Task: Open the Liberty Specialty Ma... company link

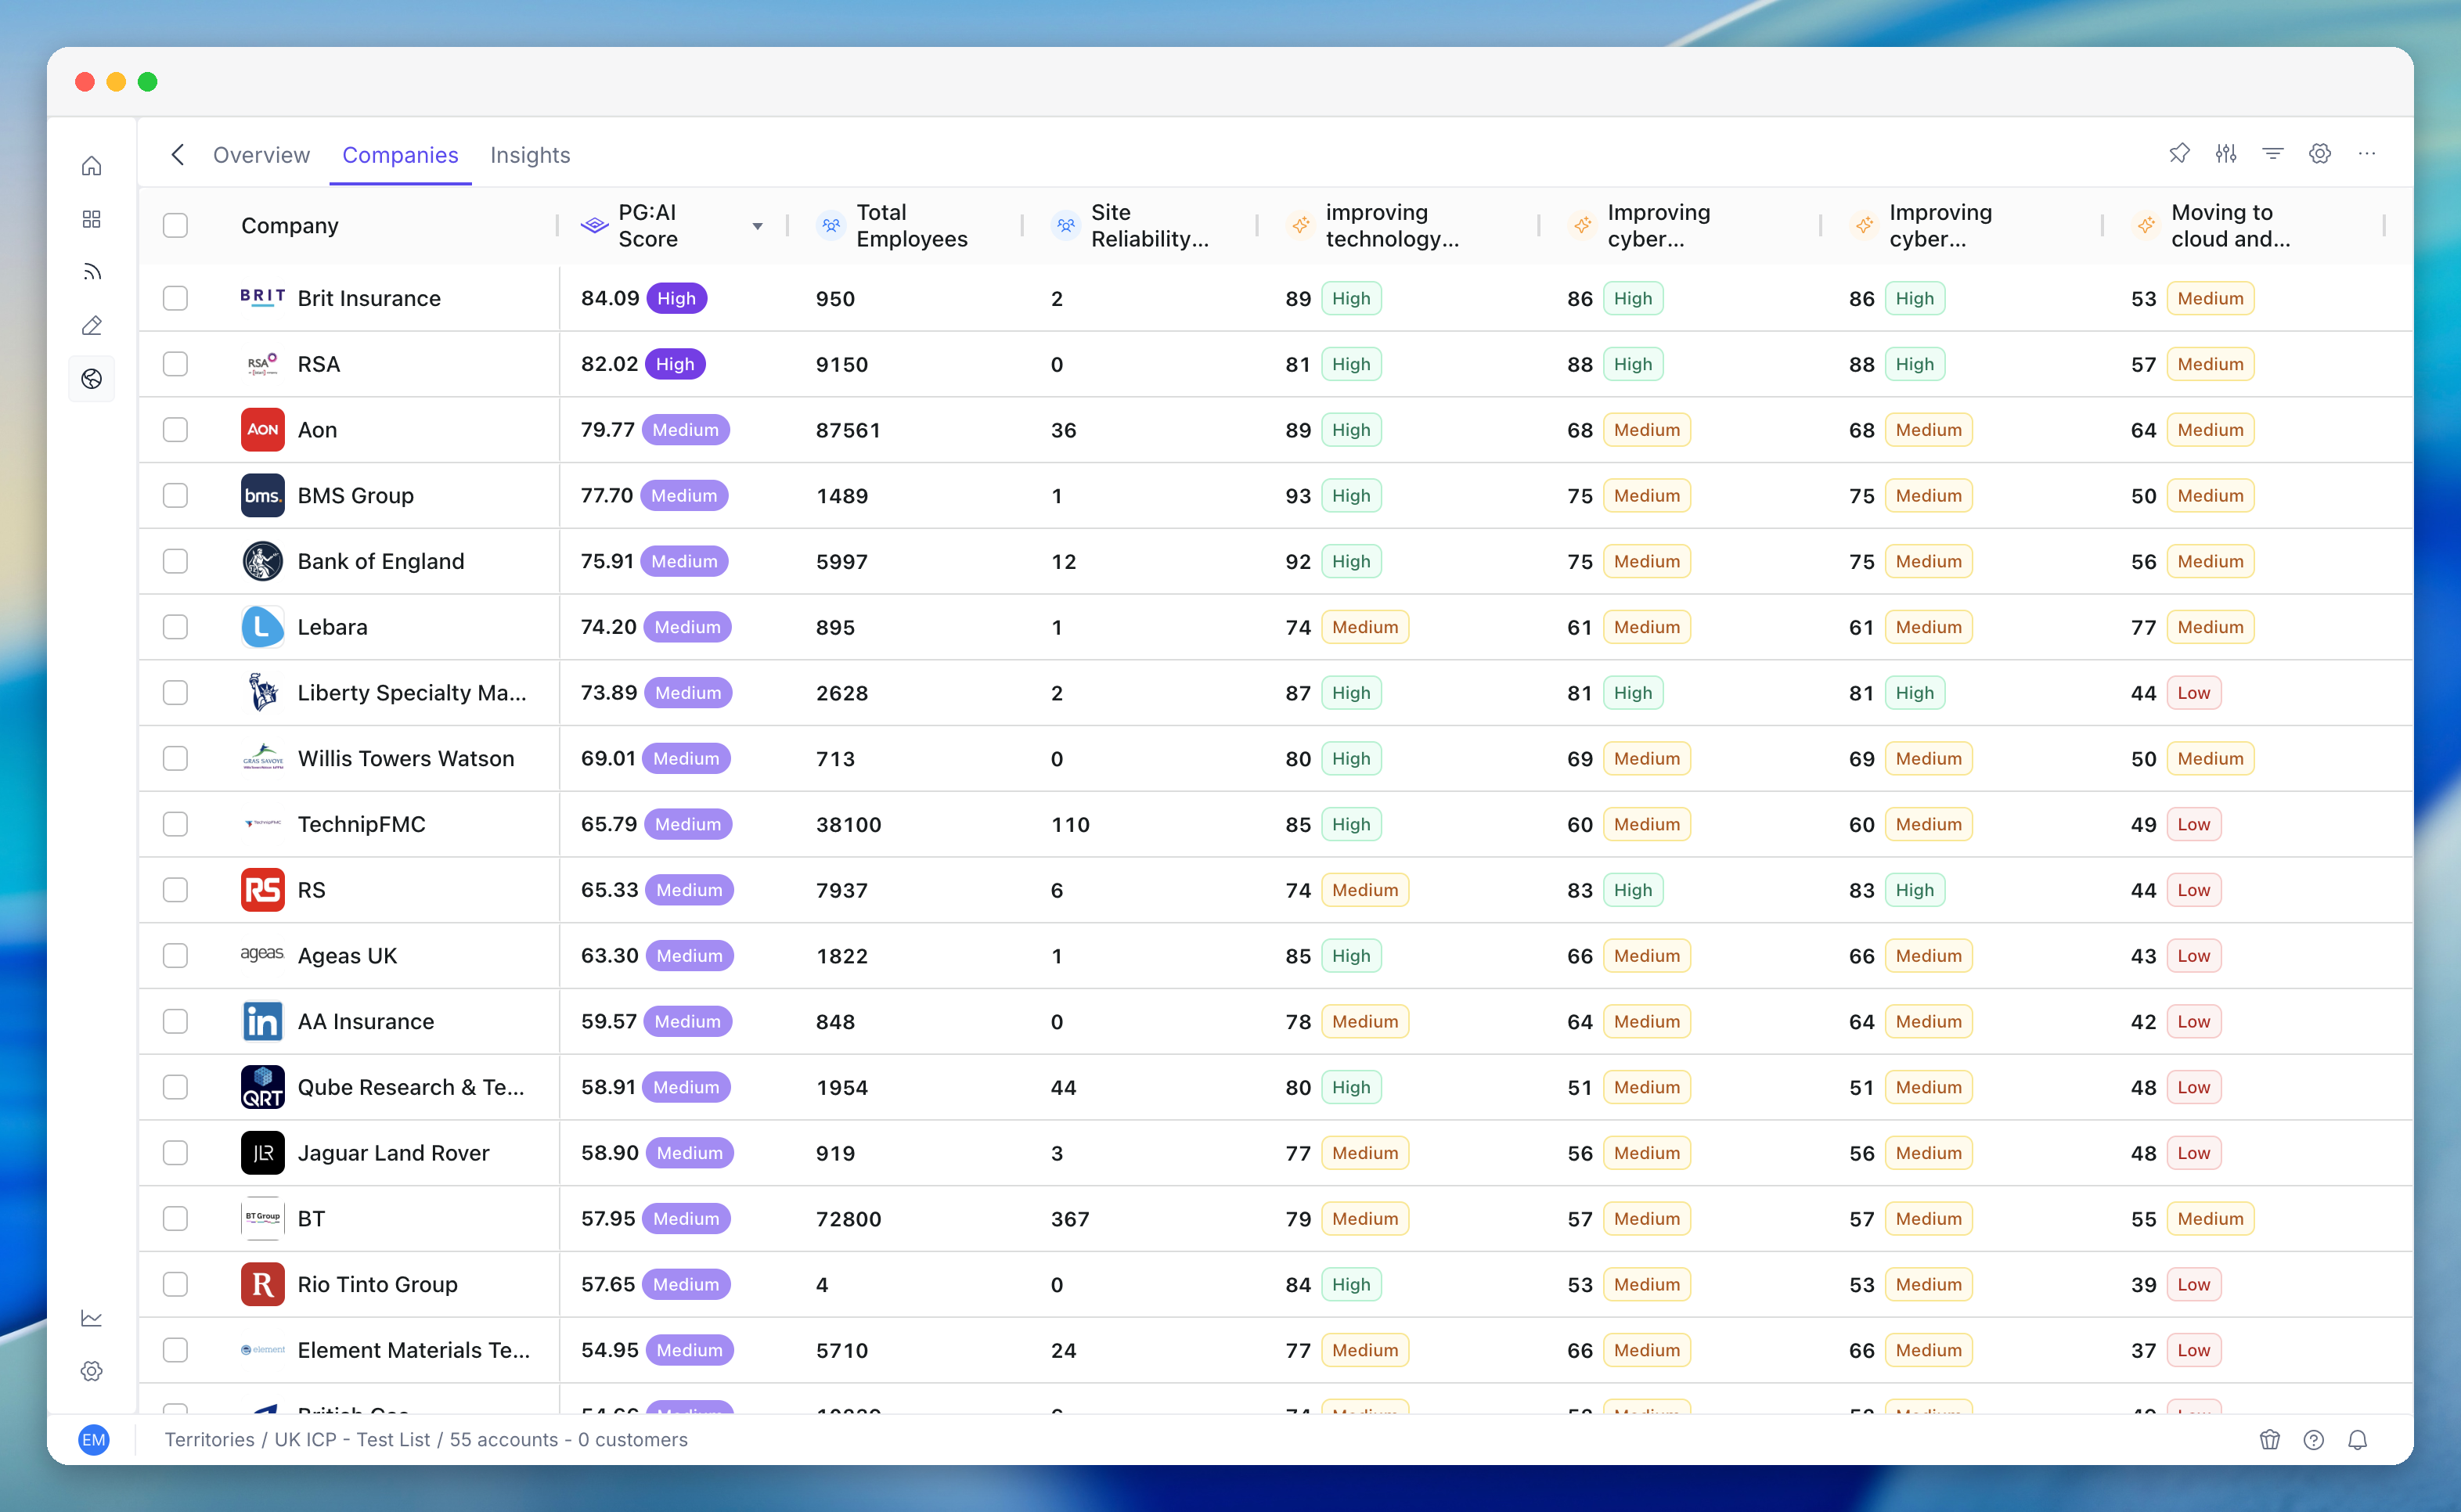Action: pos(411,693)
